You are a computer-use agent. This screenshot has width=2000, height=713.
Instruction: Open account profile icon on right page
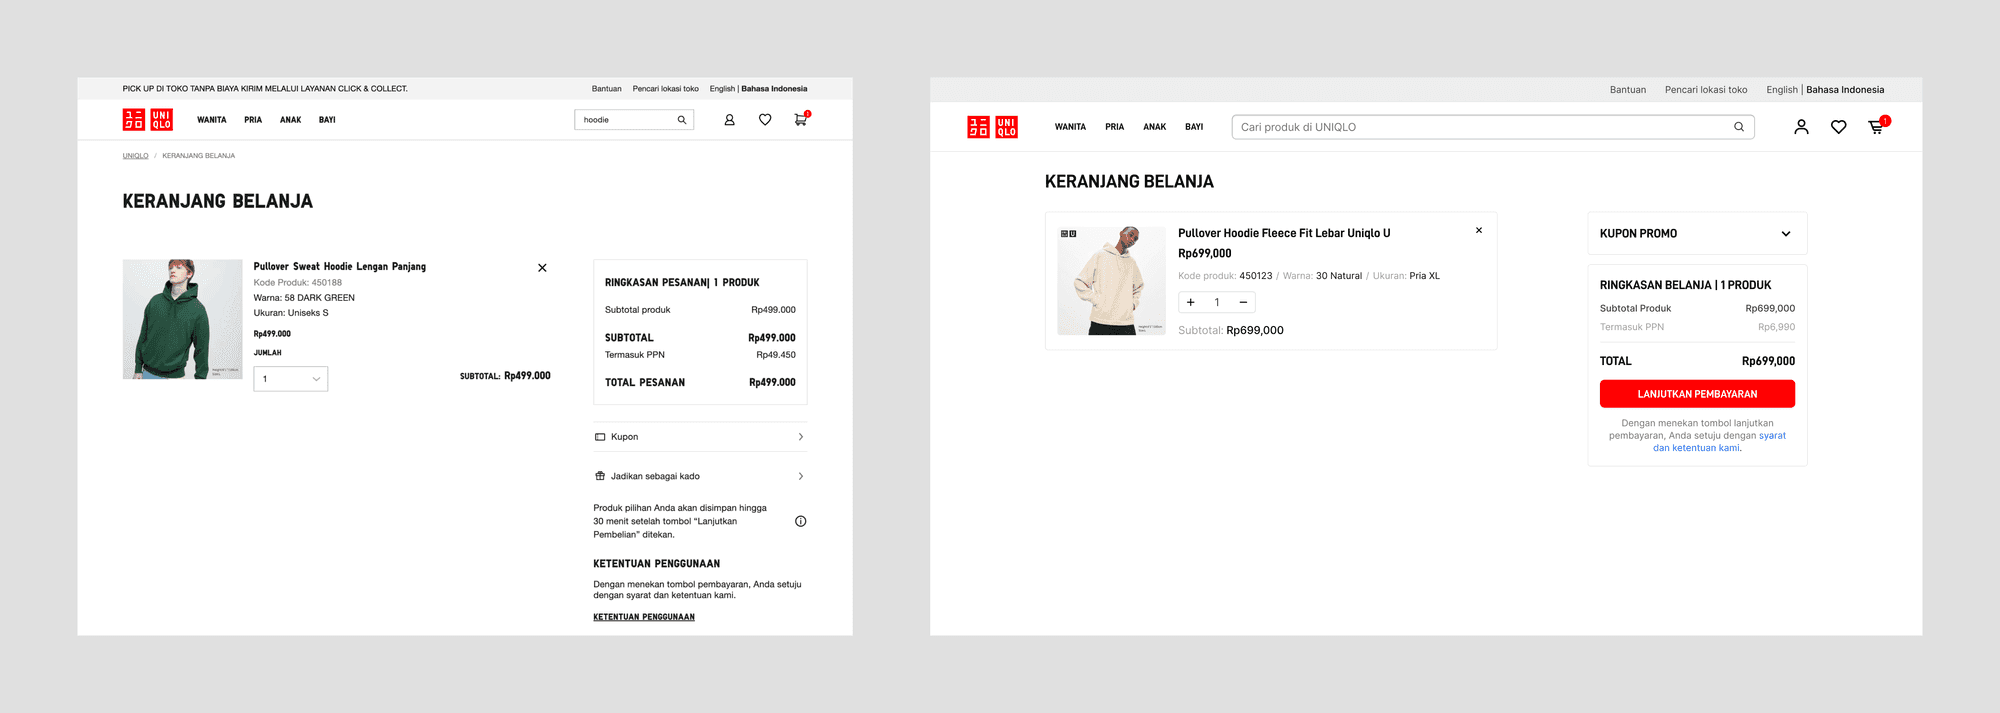click(x=1801, y=127)
